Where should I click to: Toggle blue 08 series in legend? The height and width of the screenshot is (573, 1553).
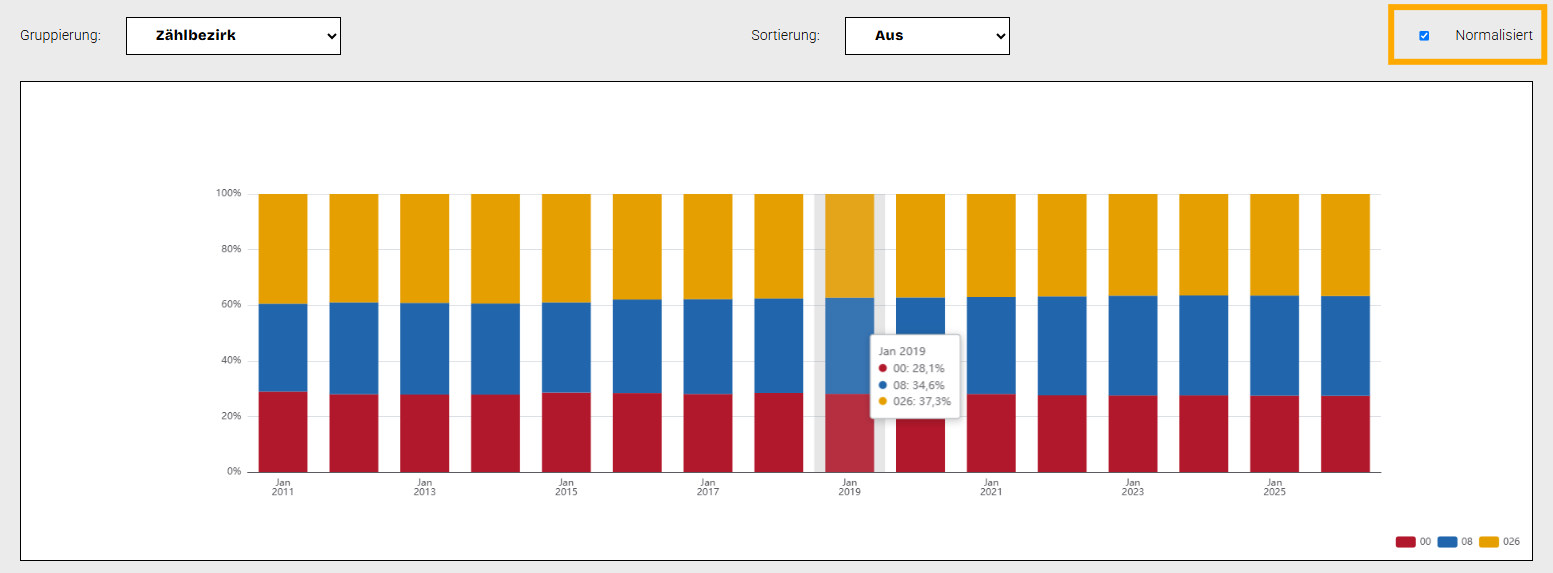coord(1455,542)
